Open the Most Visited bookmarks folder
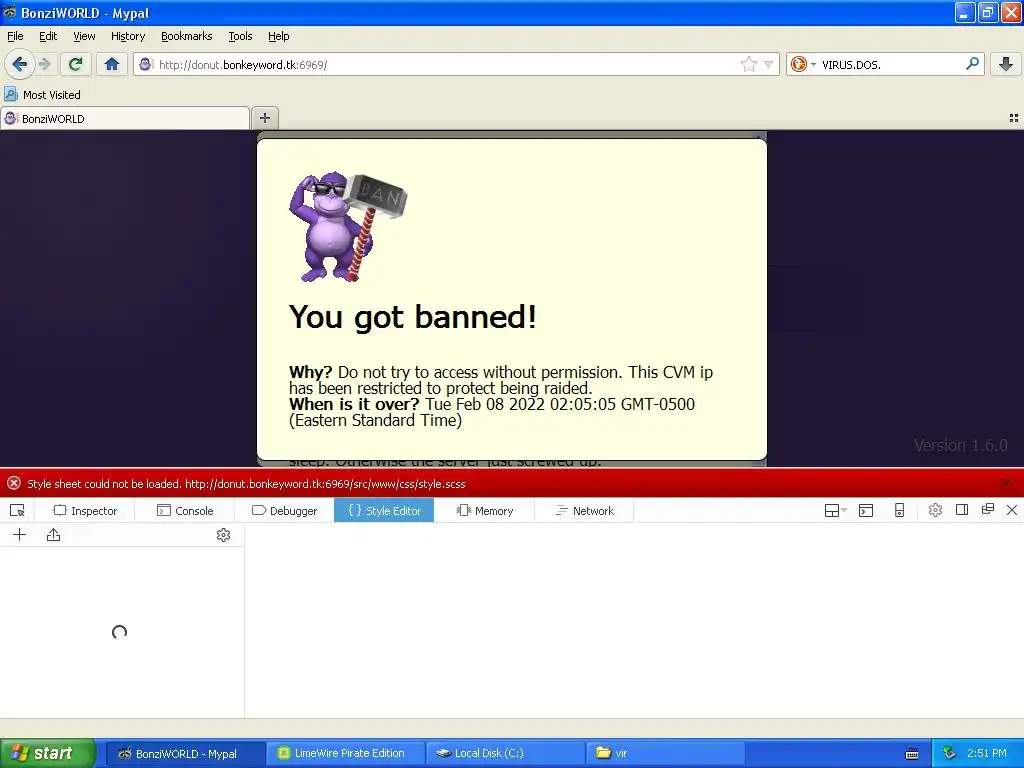Viewport: 1024px width, 768px height. click(42, 95)
